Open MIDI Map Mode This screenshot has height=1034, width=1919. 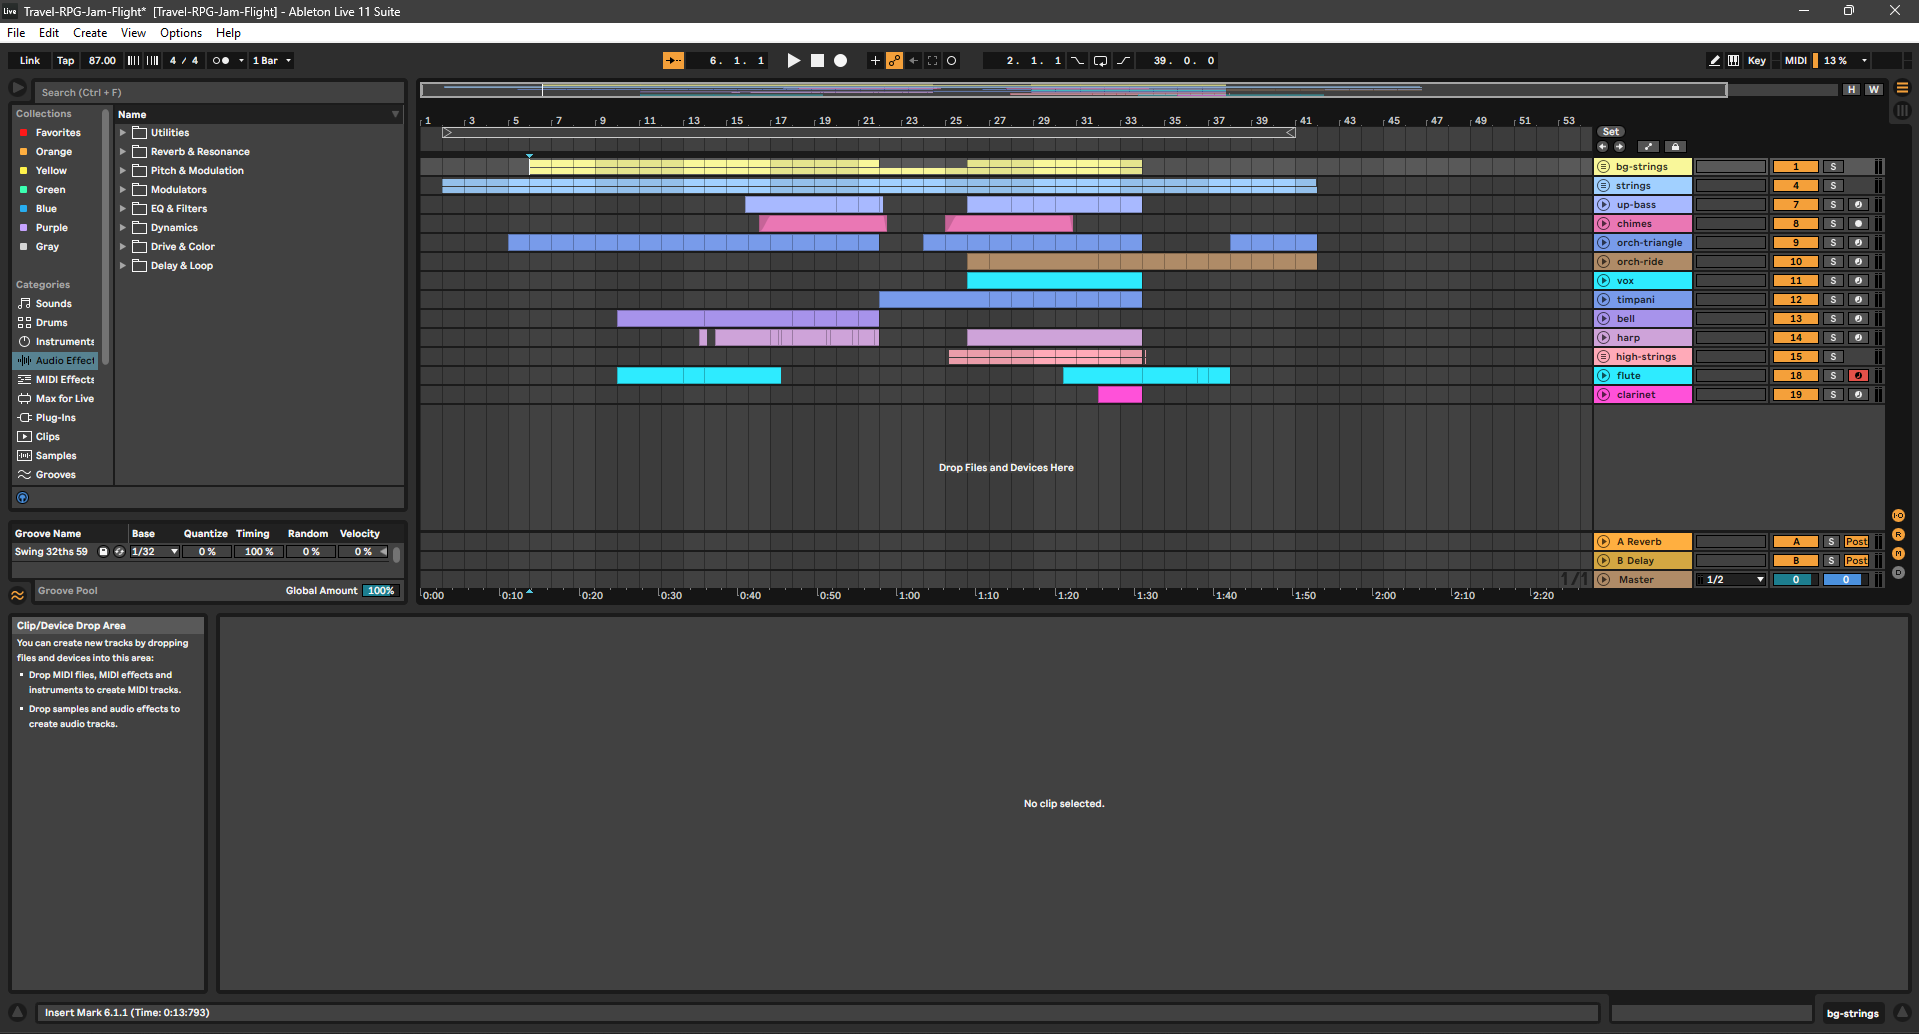(1796, 61)
